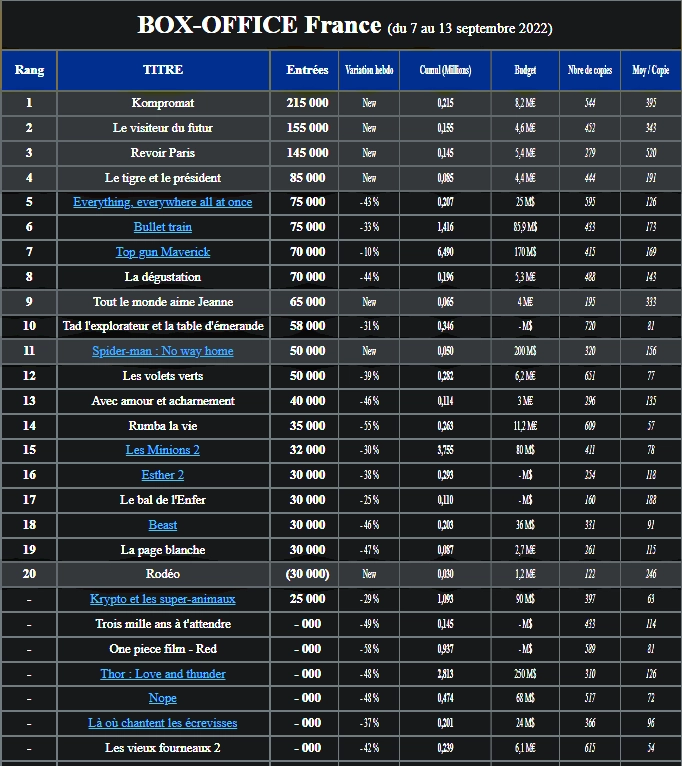Screen dimensions: 682x766
Task: Follow the Spider-man : No way home link
Action: (x=163, y=351)
